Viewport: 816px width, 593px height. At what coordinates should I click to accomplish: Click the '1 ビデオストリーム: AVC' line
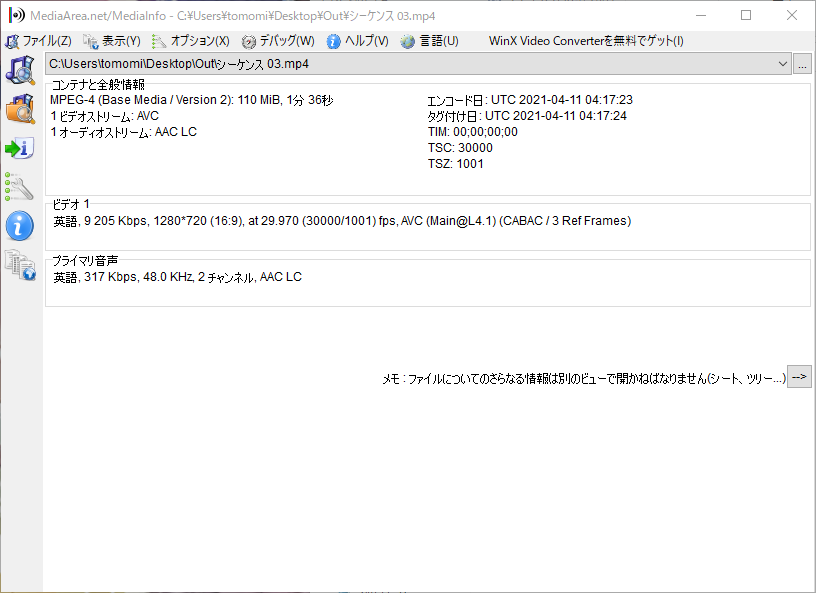click(105, 116)
